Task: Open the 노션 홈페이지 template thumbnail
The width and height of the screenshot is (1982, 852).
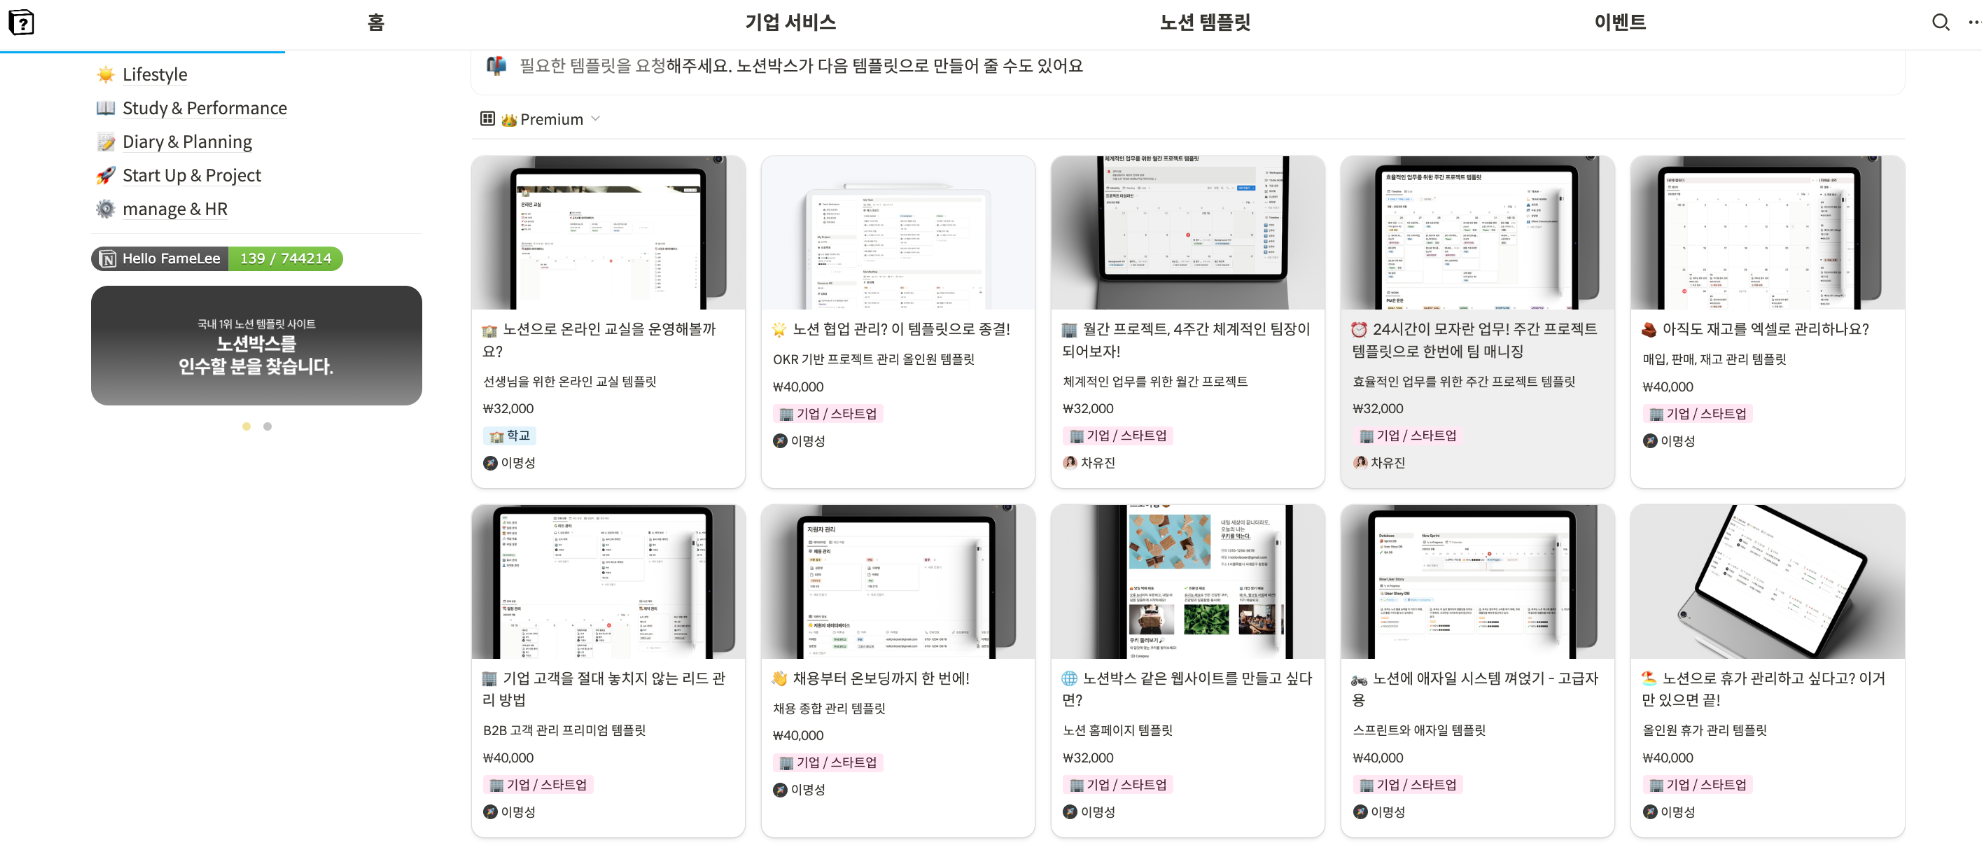Action: click(x=1188, y=581)
